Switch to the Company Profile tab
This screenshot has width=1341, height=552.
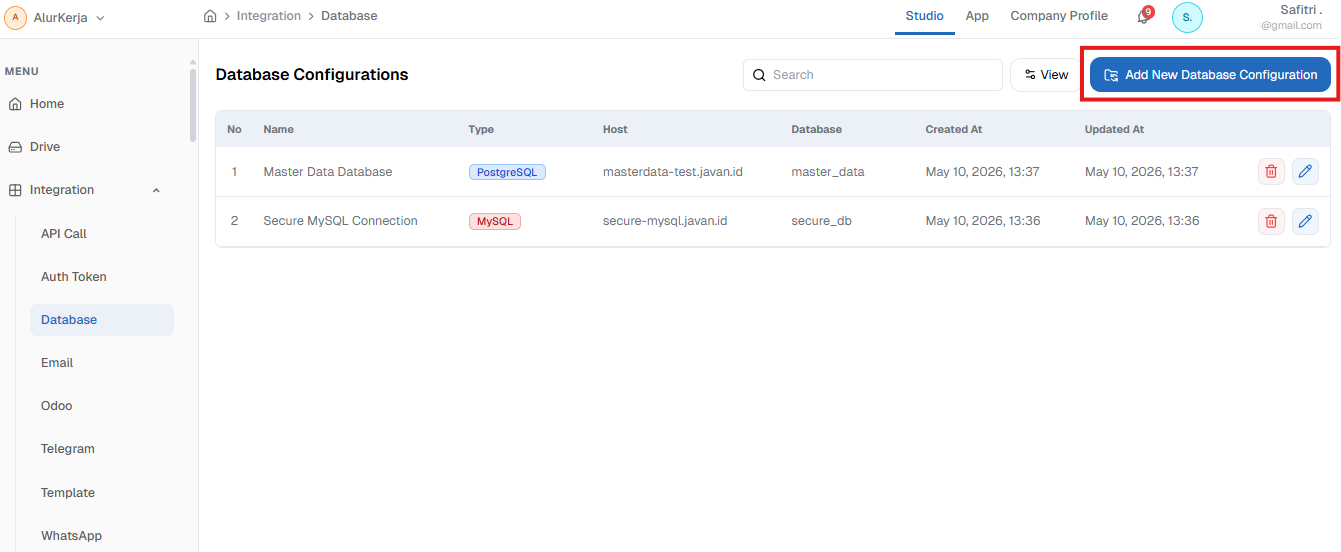point(1059,16)
